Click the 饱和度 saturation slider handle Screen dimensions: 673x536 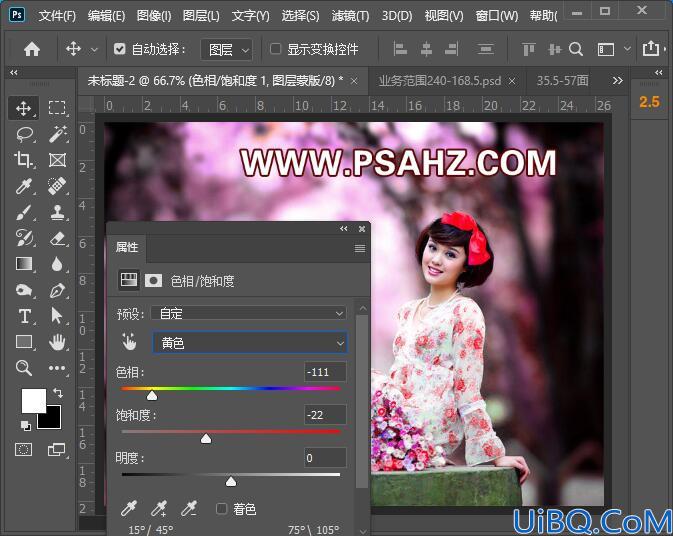click(x=206, y=439)
